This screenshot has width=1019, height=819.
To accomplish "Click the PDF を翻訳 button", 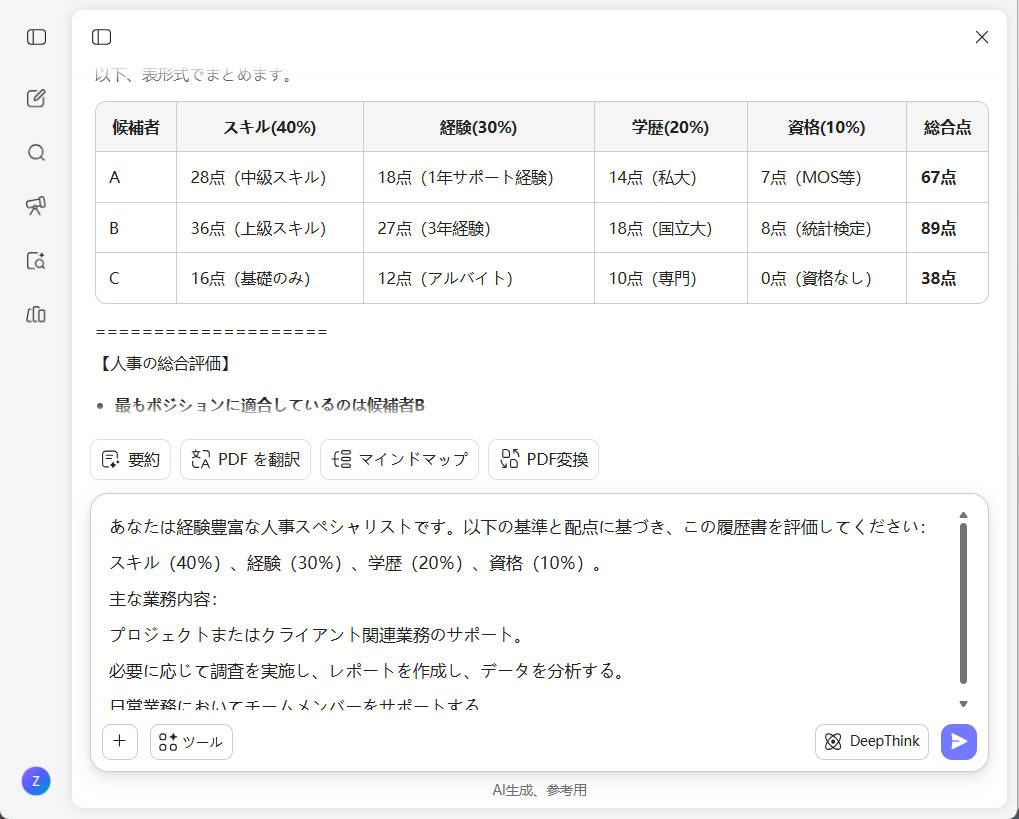I will [x=246, y=460].
